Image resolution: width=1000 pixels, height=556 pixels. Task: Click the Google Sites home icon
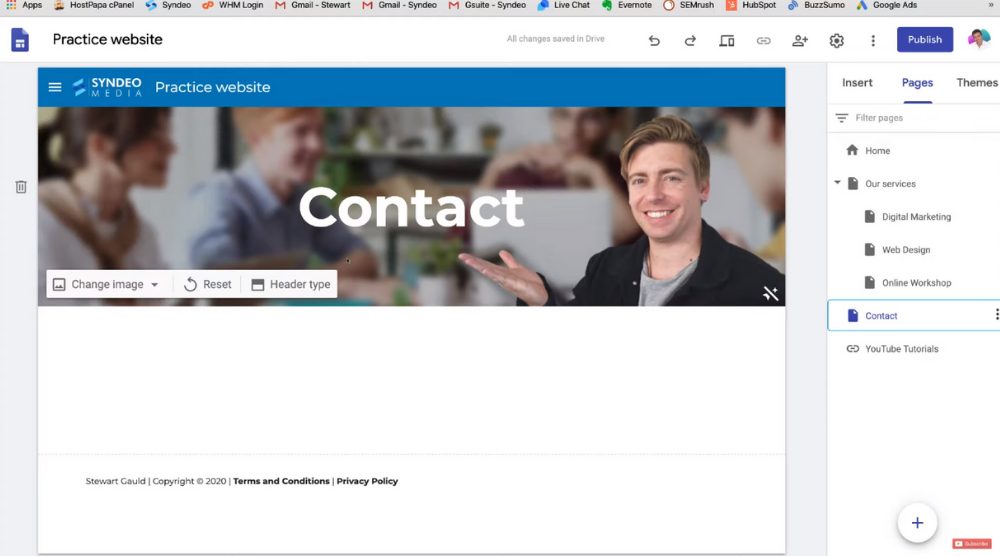20,40
